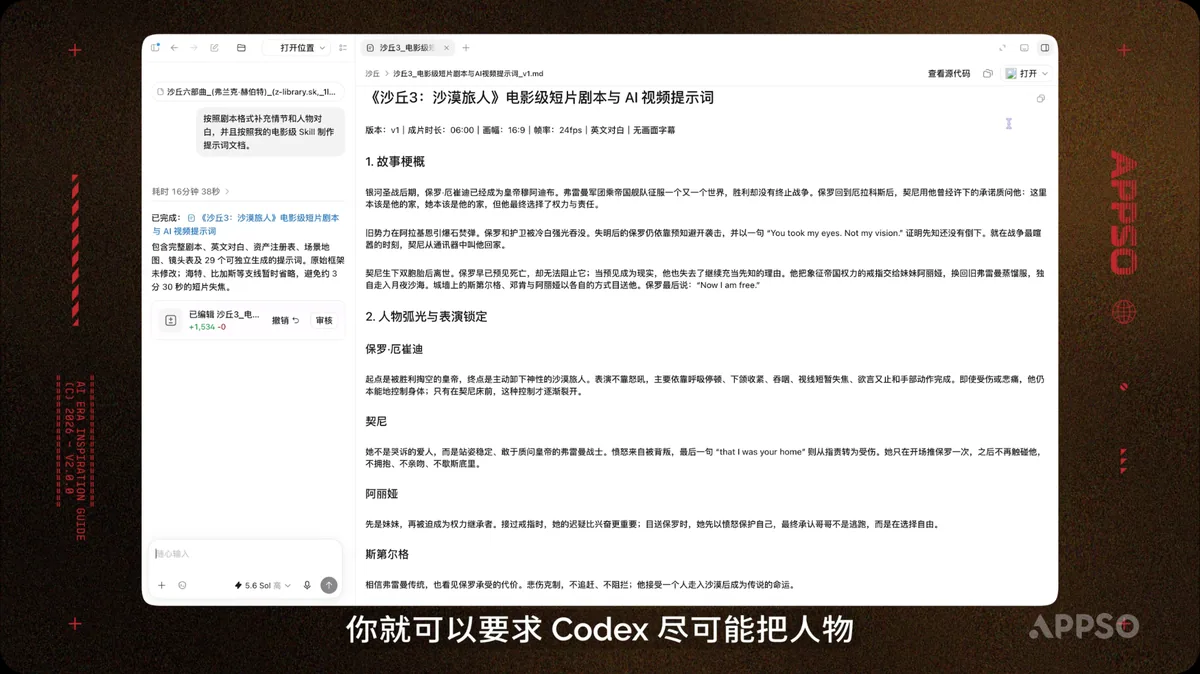The image size is (1200, 674).
Task: Start a new chat with compose icon
Action: click(x=214, y=48)
